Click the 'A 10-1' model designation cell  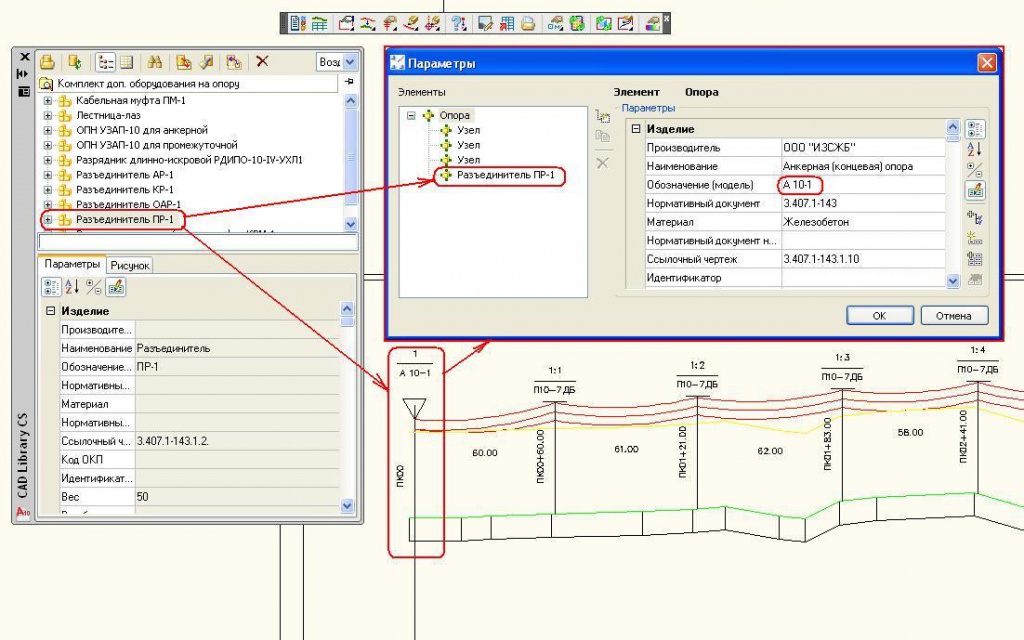(x=863, y=185)
